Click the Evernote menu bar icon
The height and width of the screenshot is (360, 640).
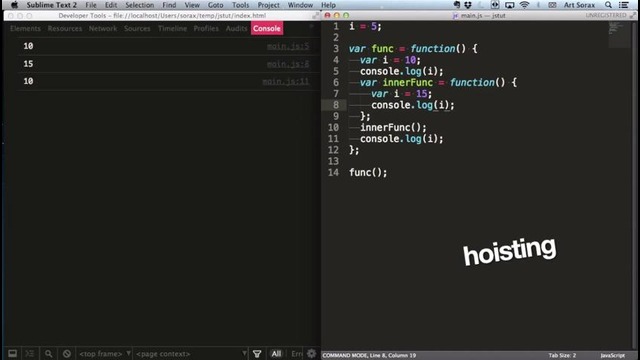[457, 5]
